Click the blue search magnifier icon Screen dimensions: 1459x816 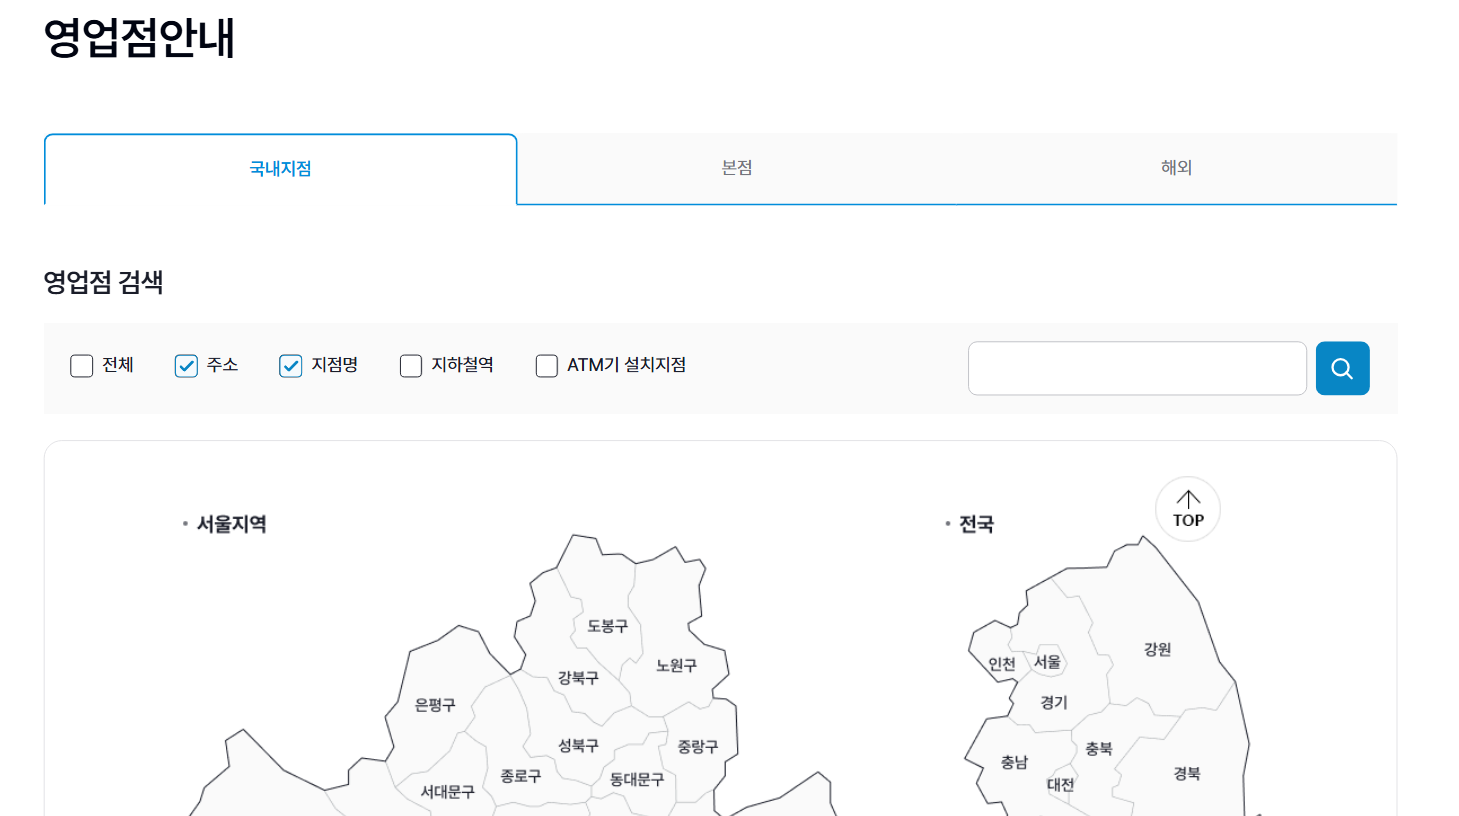coord(1342,368)
